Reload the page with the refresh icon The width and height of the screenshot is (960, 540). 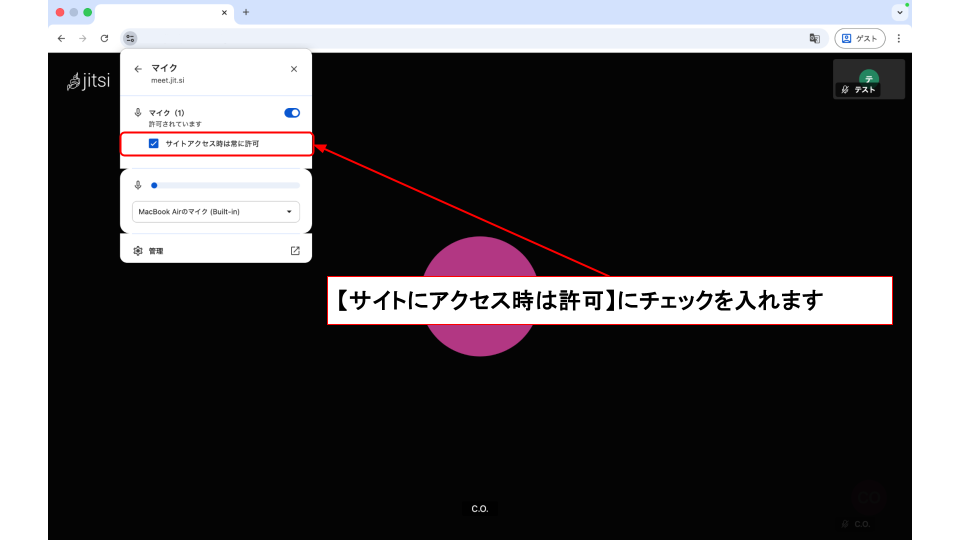pos(104,38)
